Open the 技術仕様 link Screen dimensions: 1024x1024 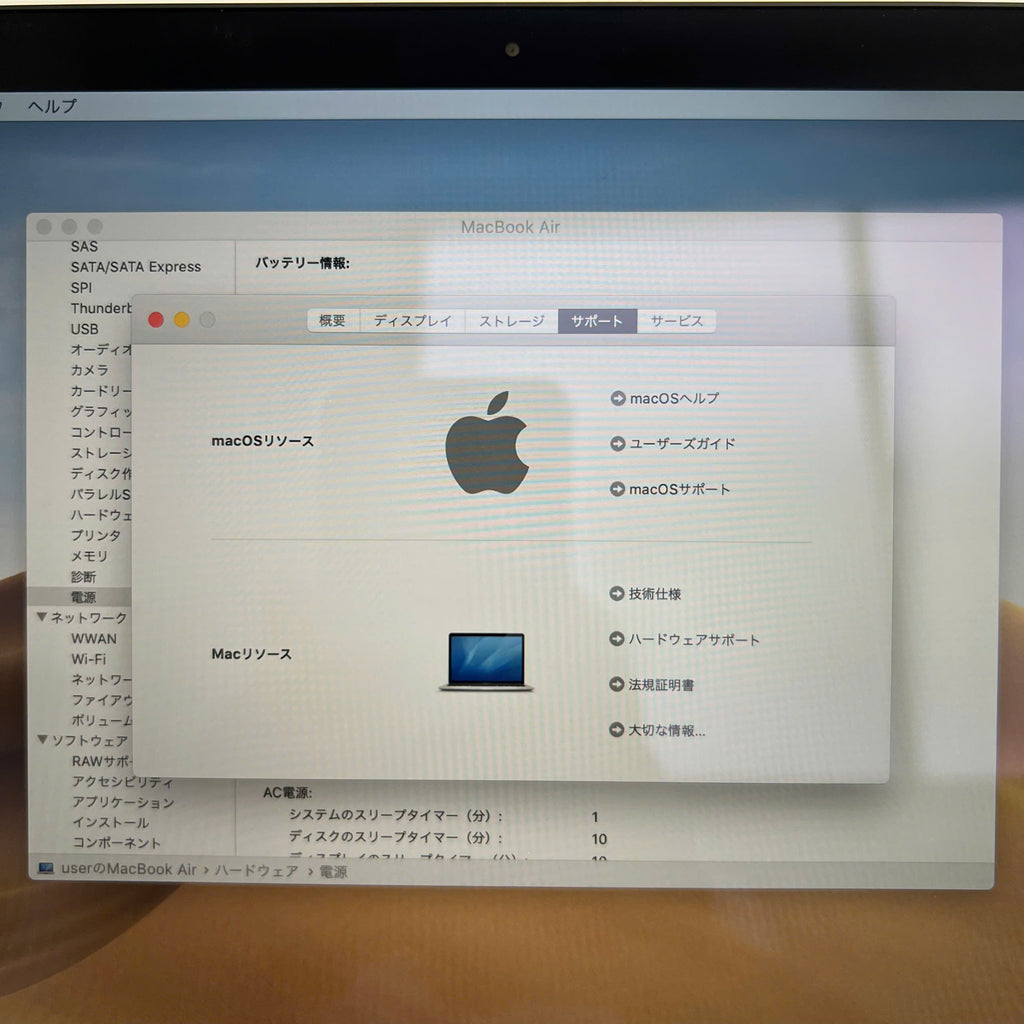(655, 593)
